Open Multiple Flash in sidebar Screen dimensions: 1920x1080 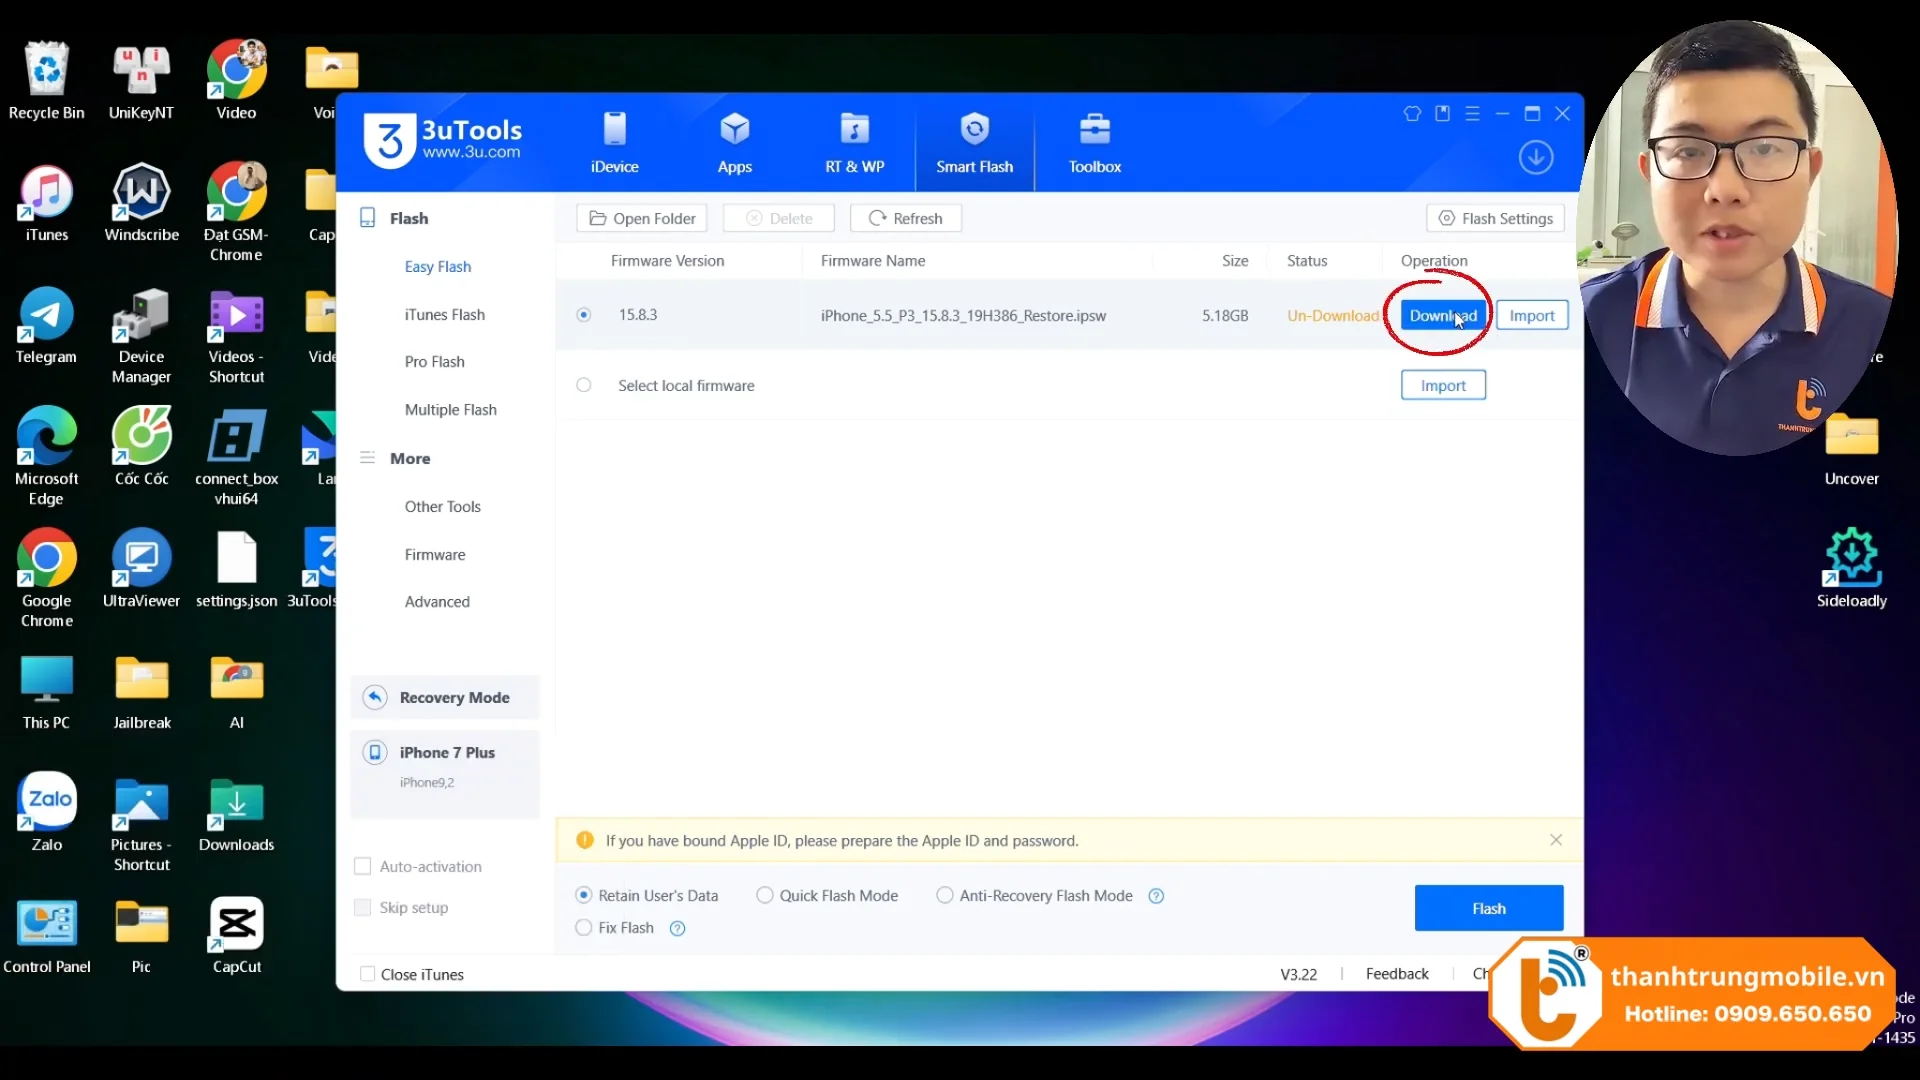451,409
